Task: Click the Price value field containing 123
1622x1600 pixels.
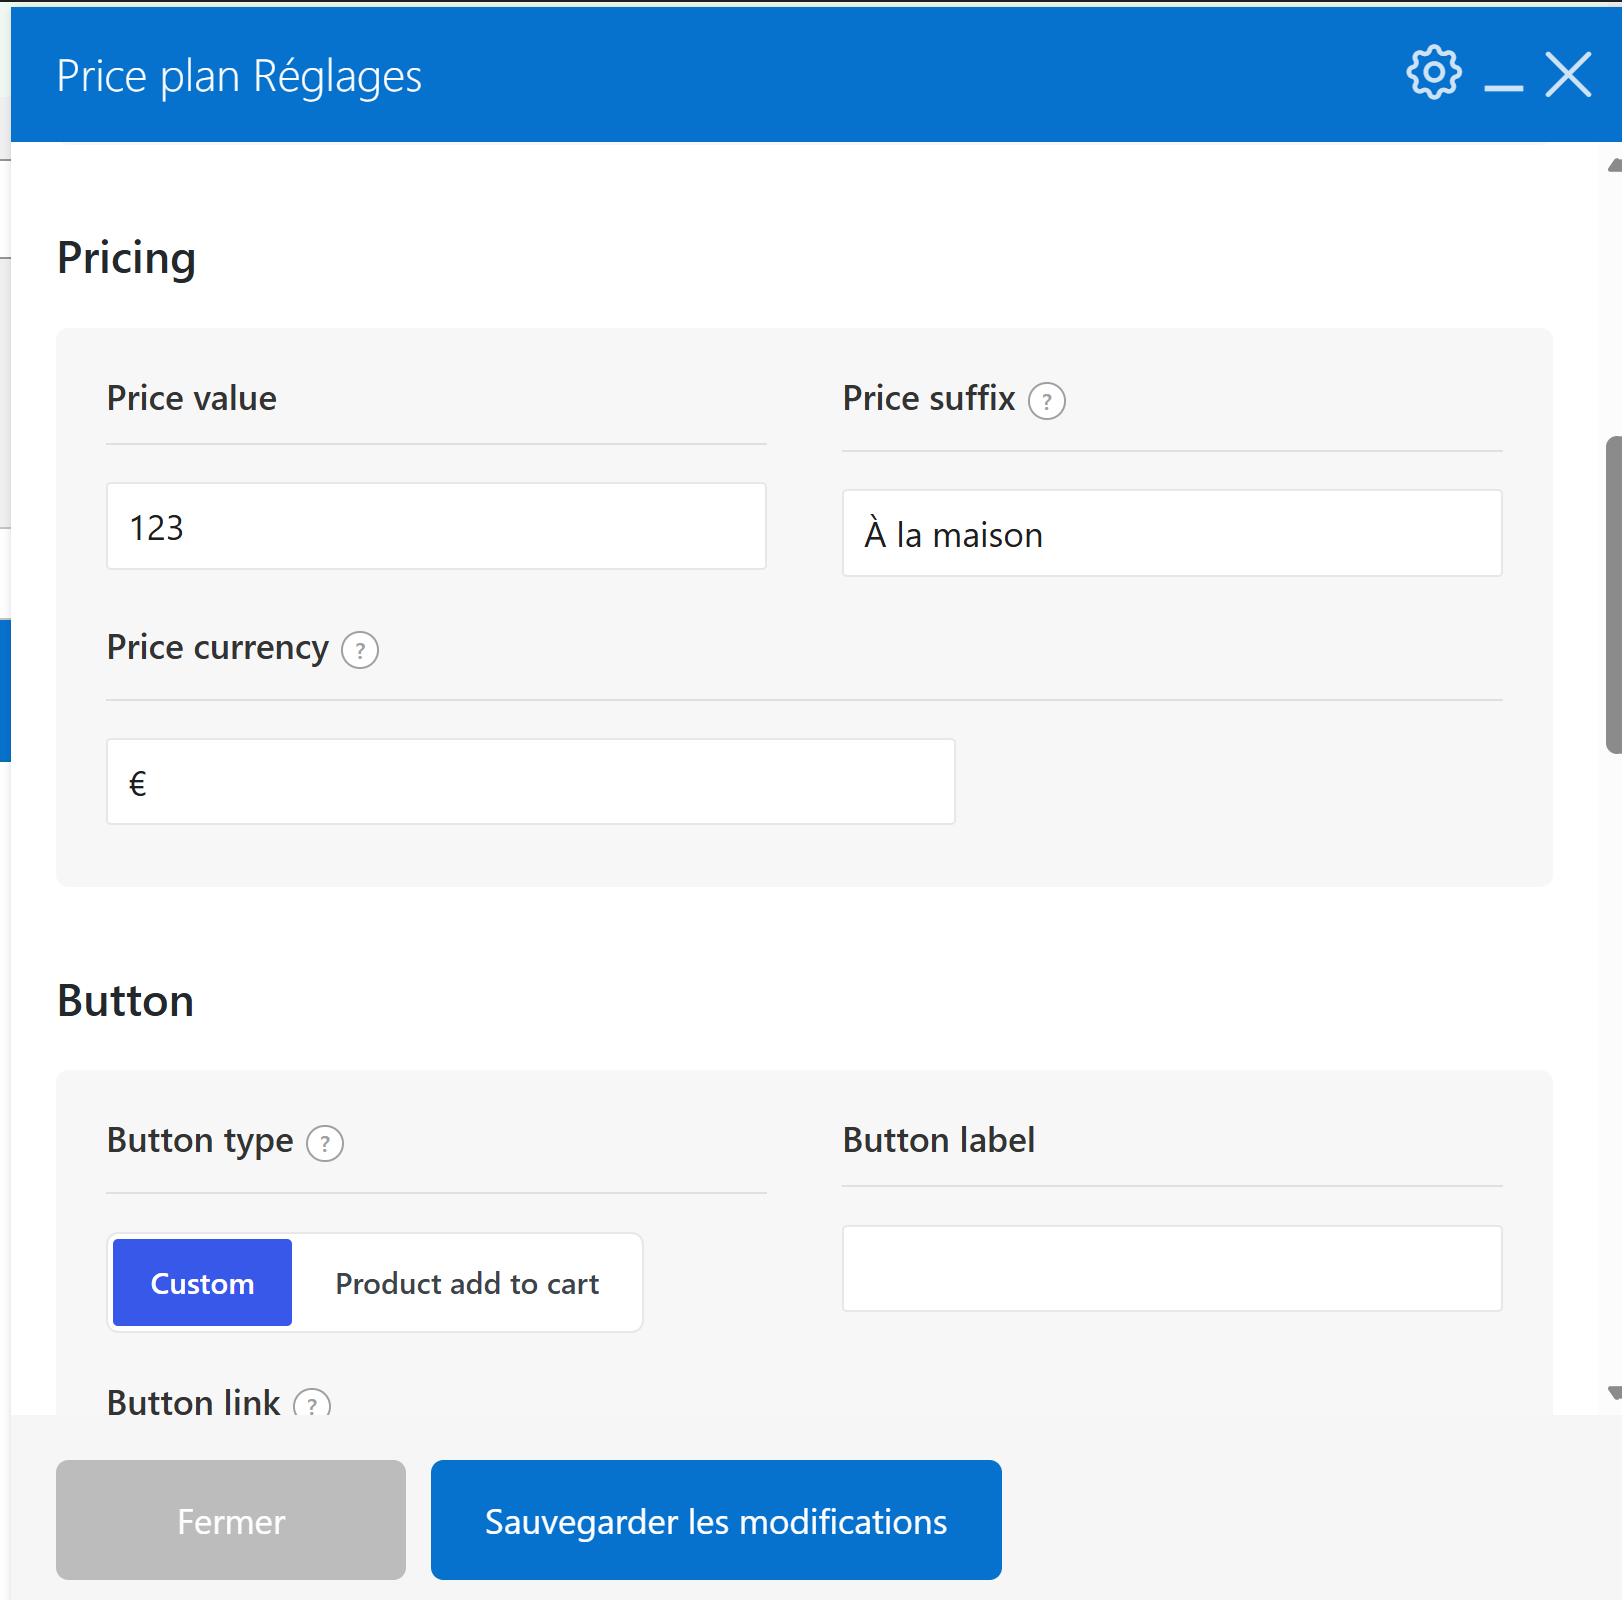Action: pyautogui.click(x=436, y=527)
